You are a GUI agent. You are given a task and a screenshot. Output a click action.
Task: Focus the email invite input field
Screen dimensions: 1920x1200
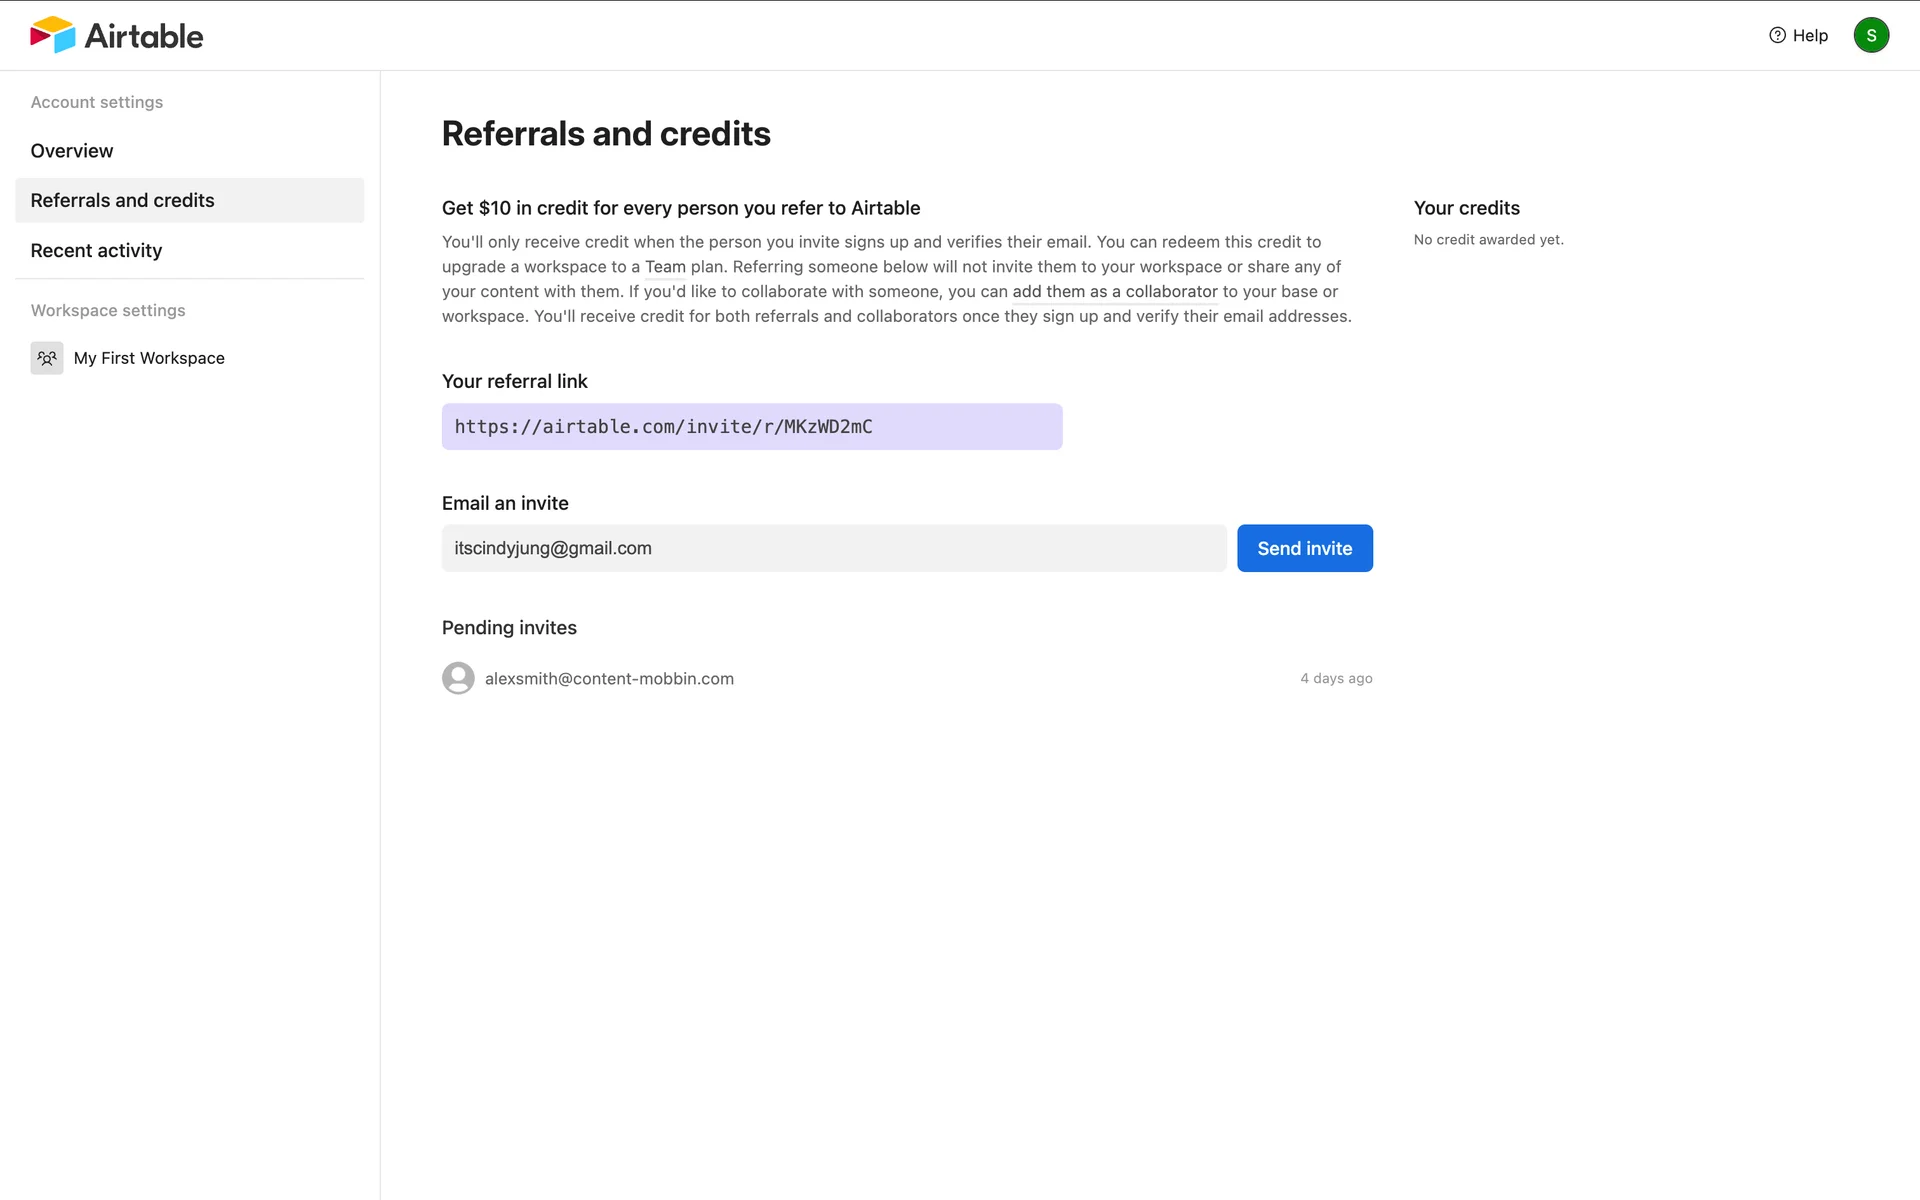tap(833, 548)
